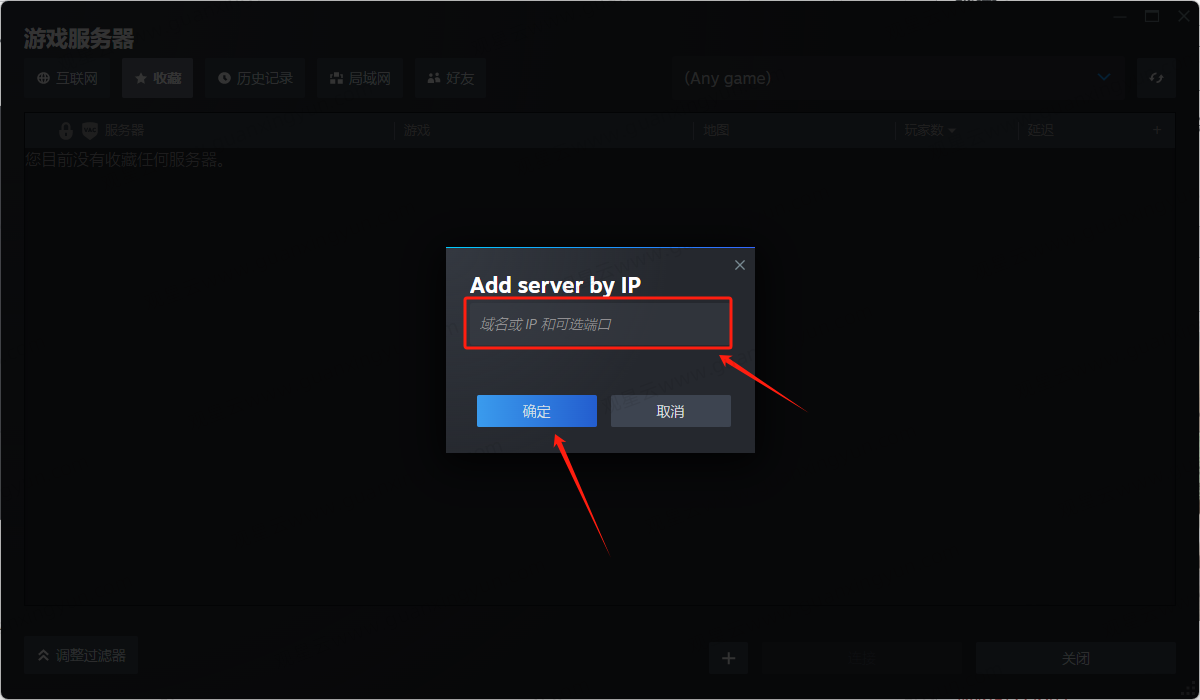Click the password lock column icon
Image resolution: width=1200 pixels, height=700 pixels.
tap(66, 130)
